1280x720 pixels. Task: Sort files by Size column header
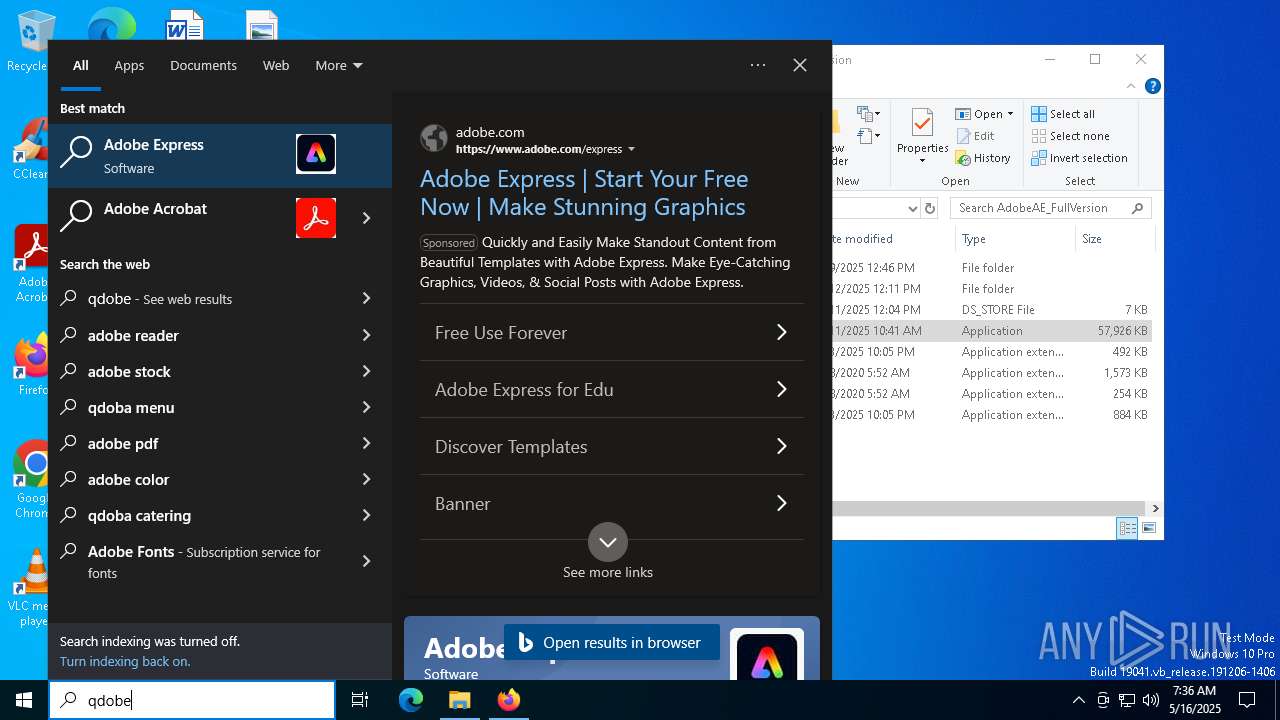(x=1115, y=239)
